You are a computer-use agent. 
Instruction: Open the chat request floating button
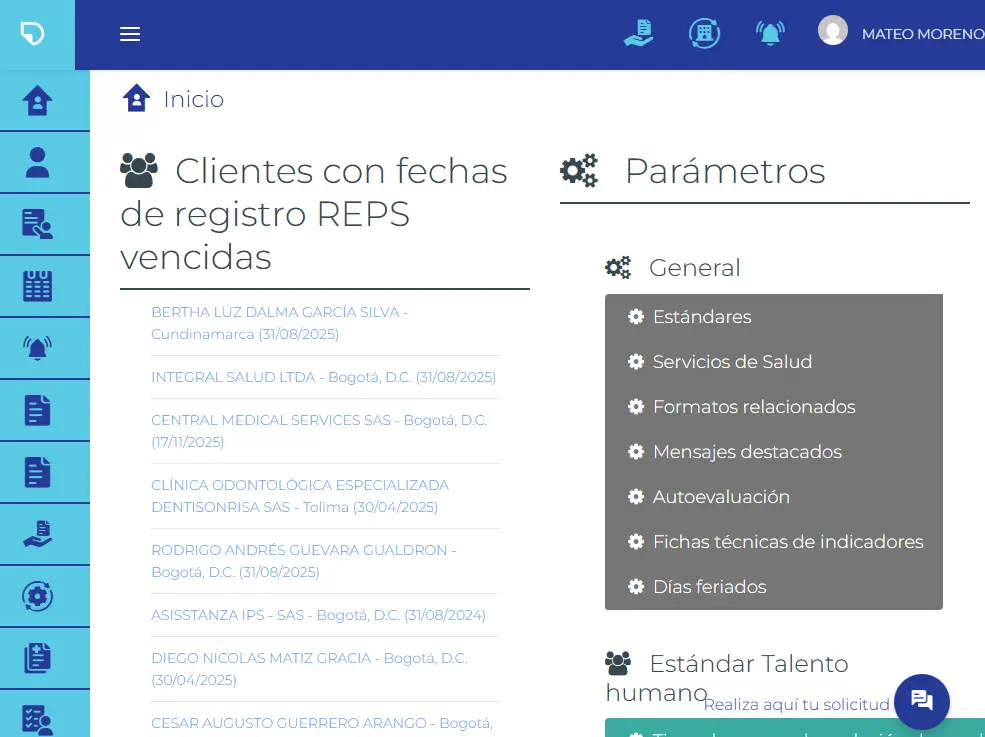(921, 701)
